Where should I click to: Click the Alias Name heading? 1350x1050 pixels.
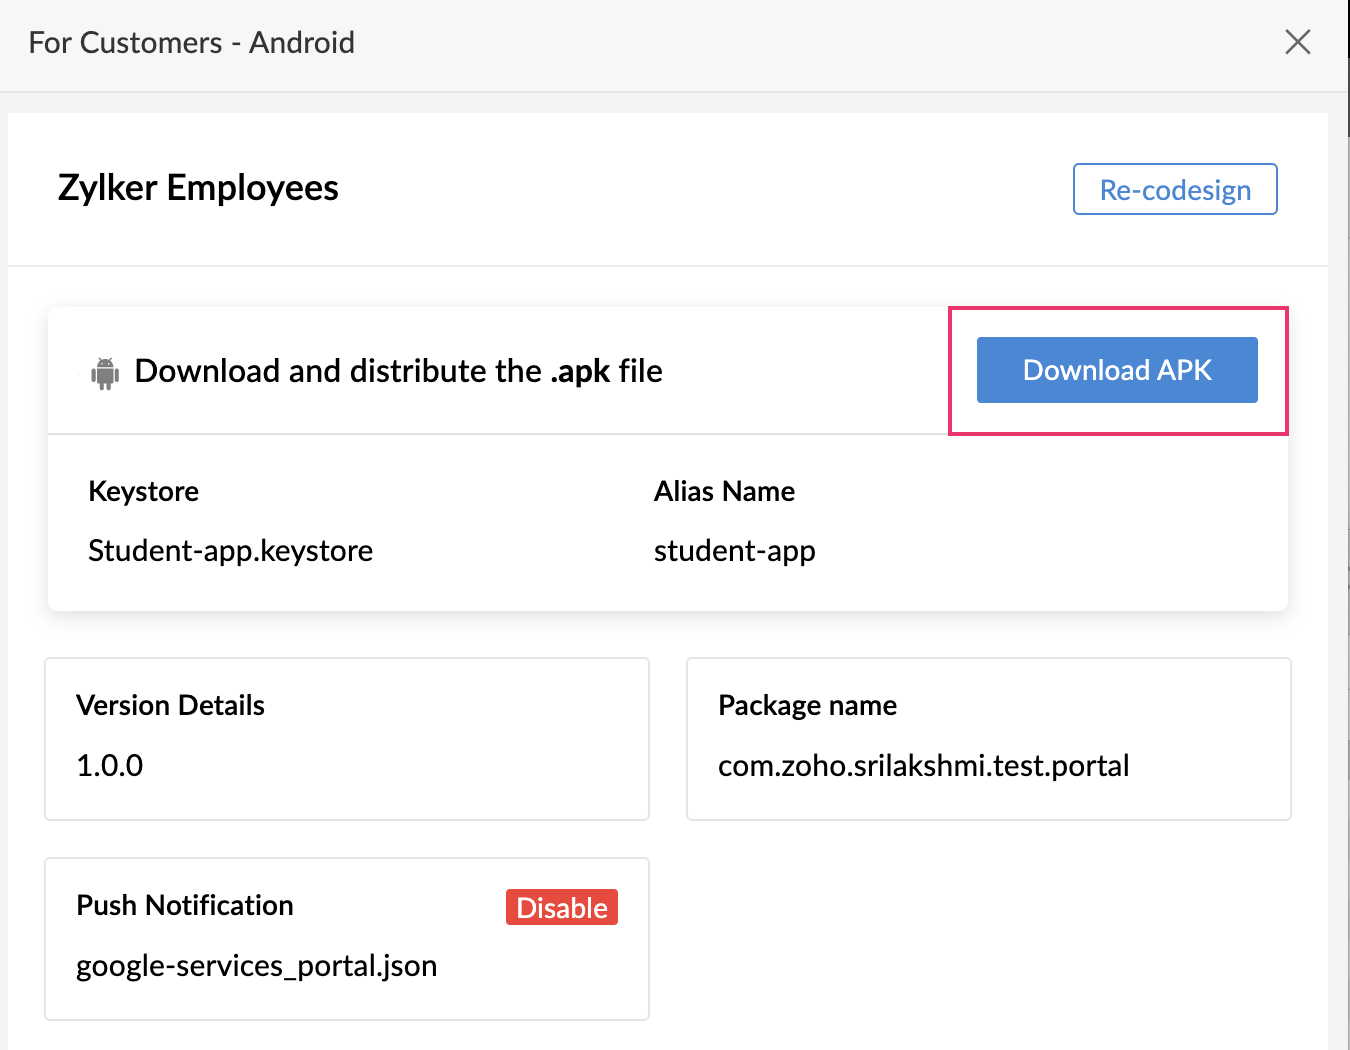(724, 491)
